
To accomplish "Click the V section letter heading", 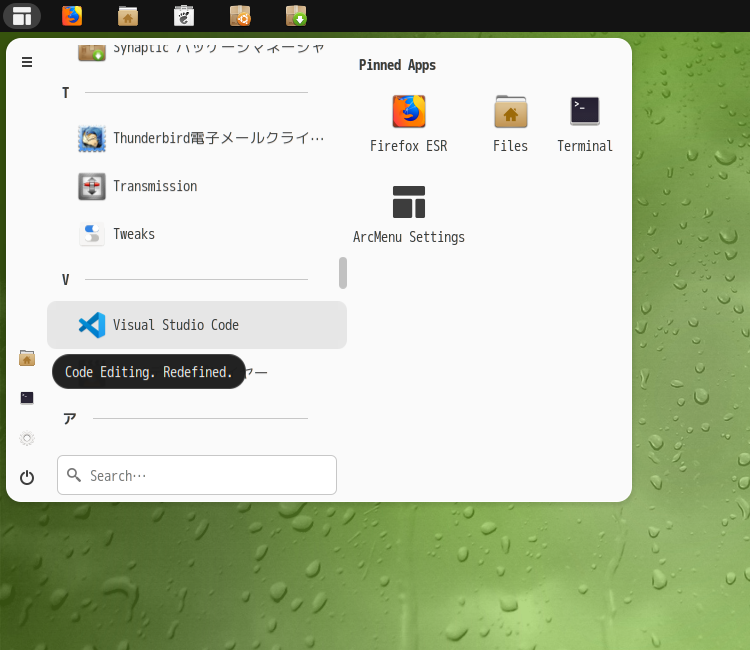I will pos(66,280).
